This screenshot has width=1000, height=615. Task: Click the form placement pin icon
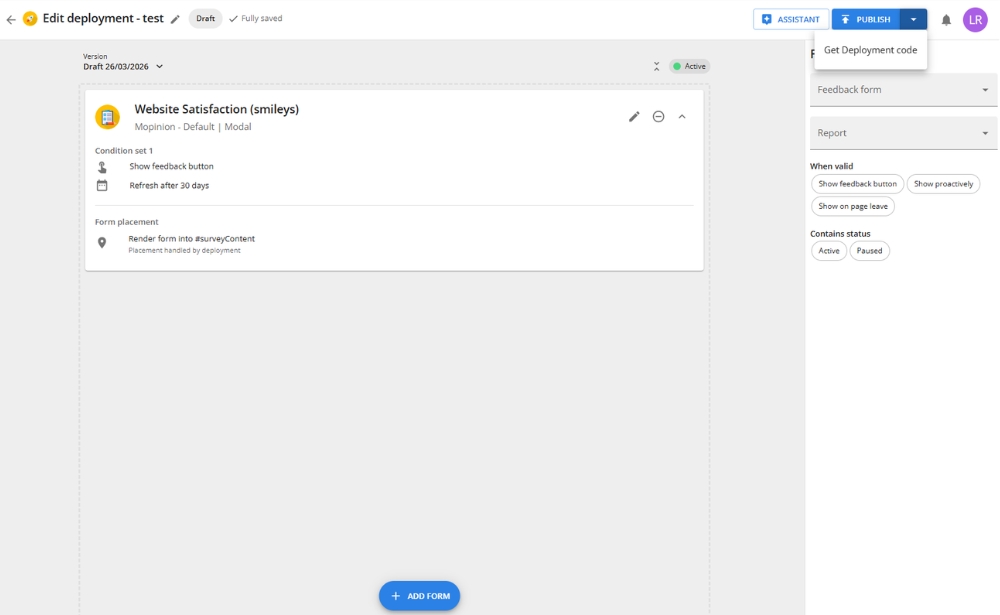(102, 242)
